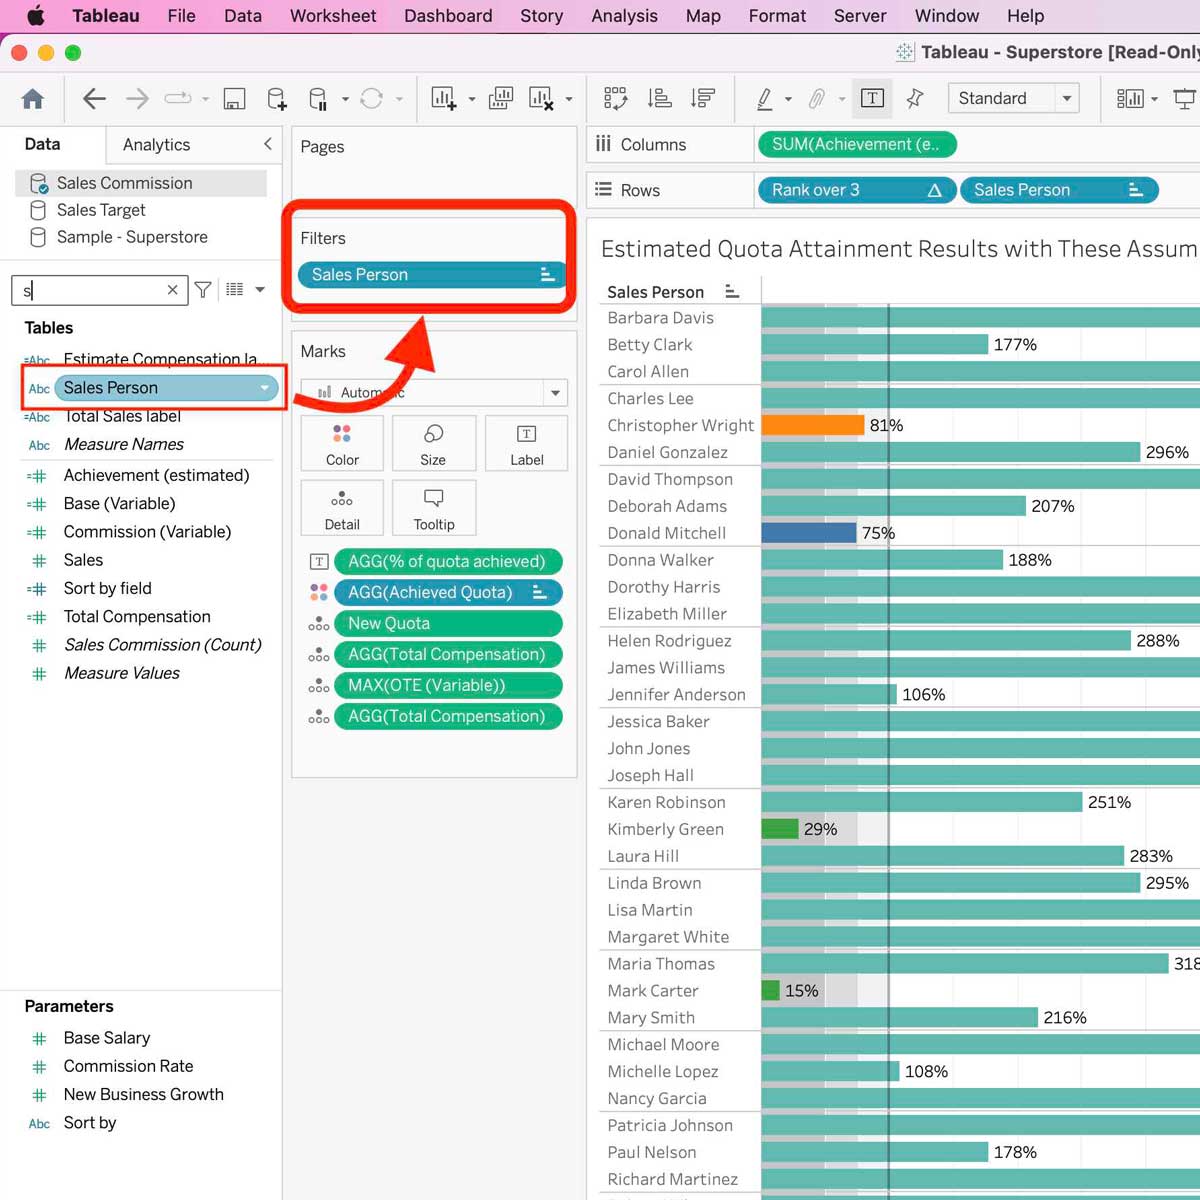Image resolution: width=1200 pixels, height=1200 pixels.
Task: Select the Commission Rate parameter
Action: (128, 1066)
